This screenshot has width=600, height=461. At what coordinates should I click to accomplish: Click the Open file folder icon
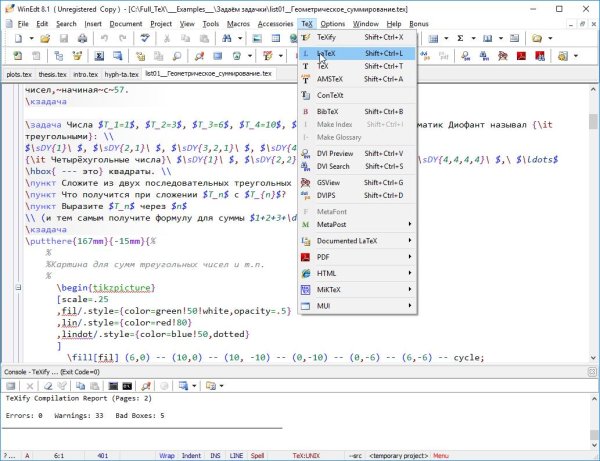(x=45, y=38)
